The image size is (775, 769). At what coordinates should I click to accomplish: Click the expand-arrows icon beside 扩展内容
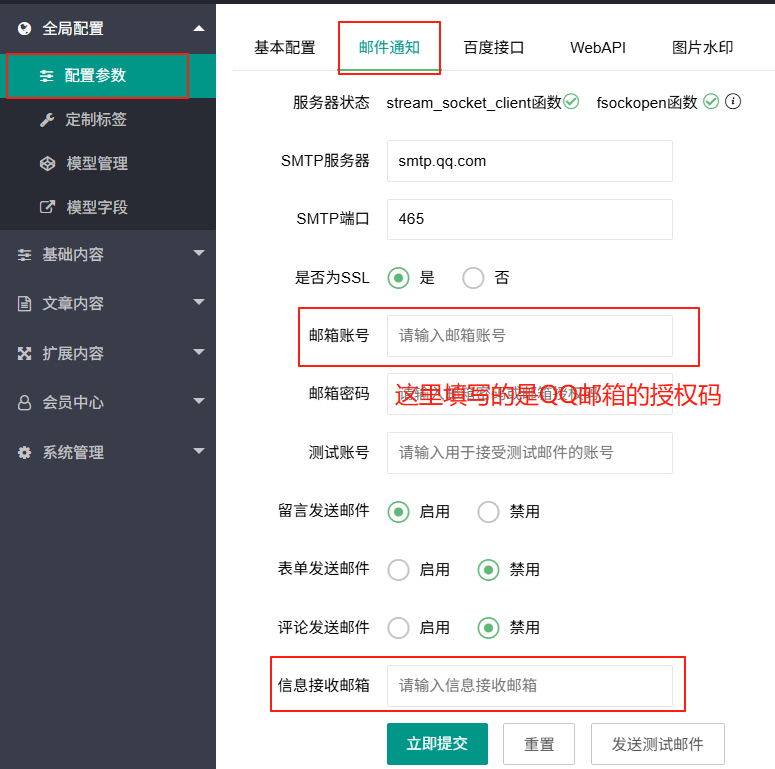point(24,353)
